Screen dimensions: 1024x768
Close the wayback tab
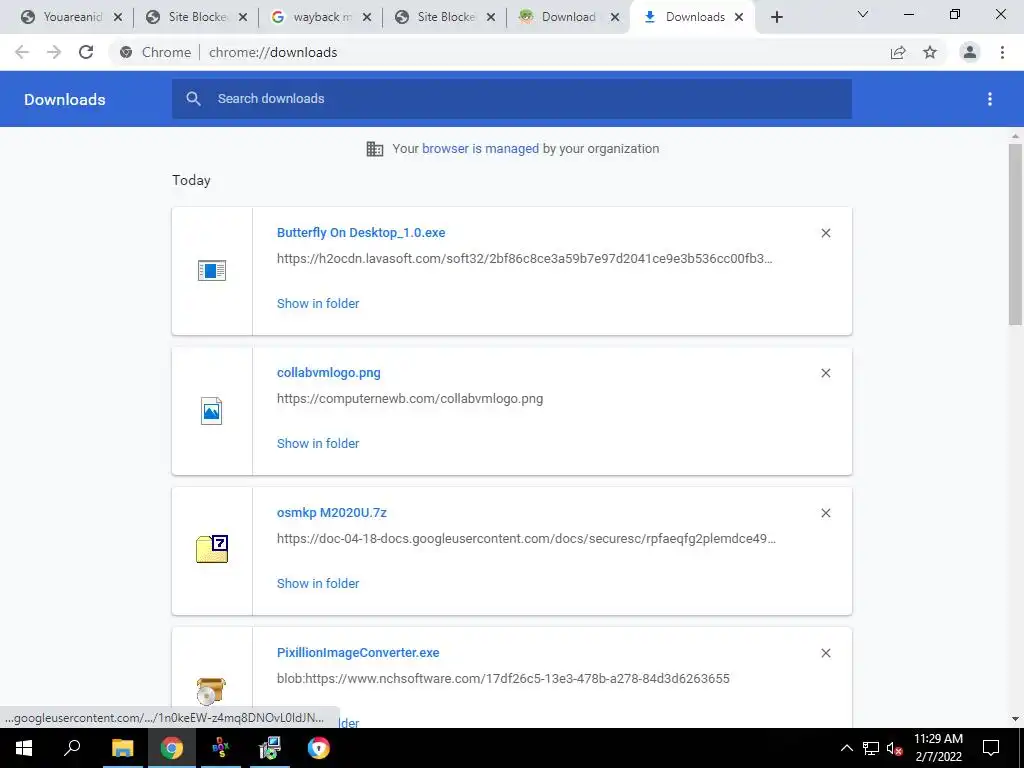pos(367,18)
